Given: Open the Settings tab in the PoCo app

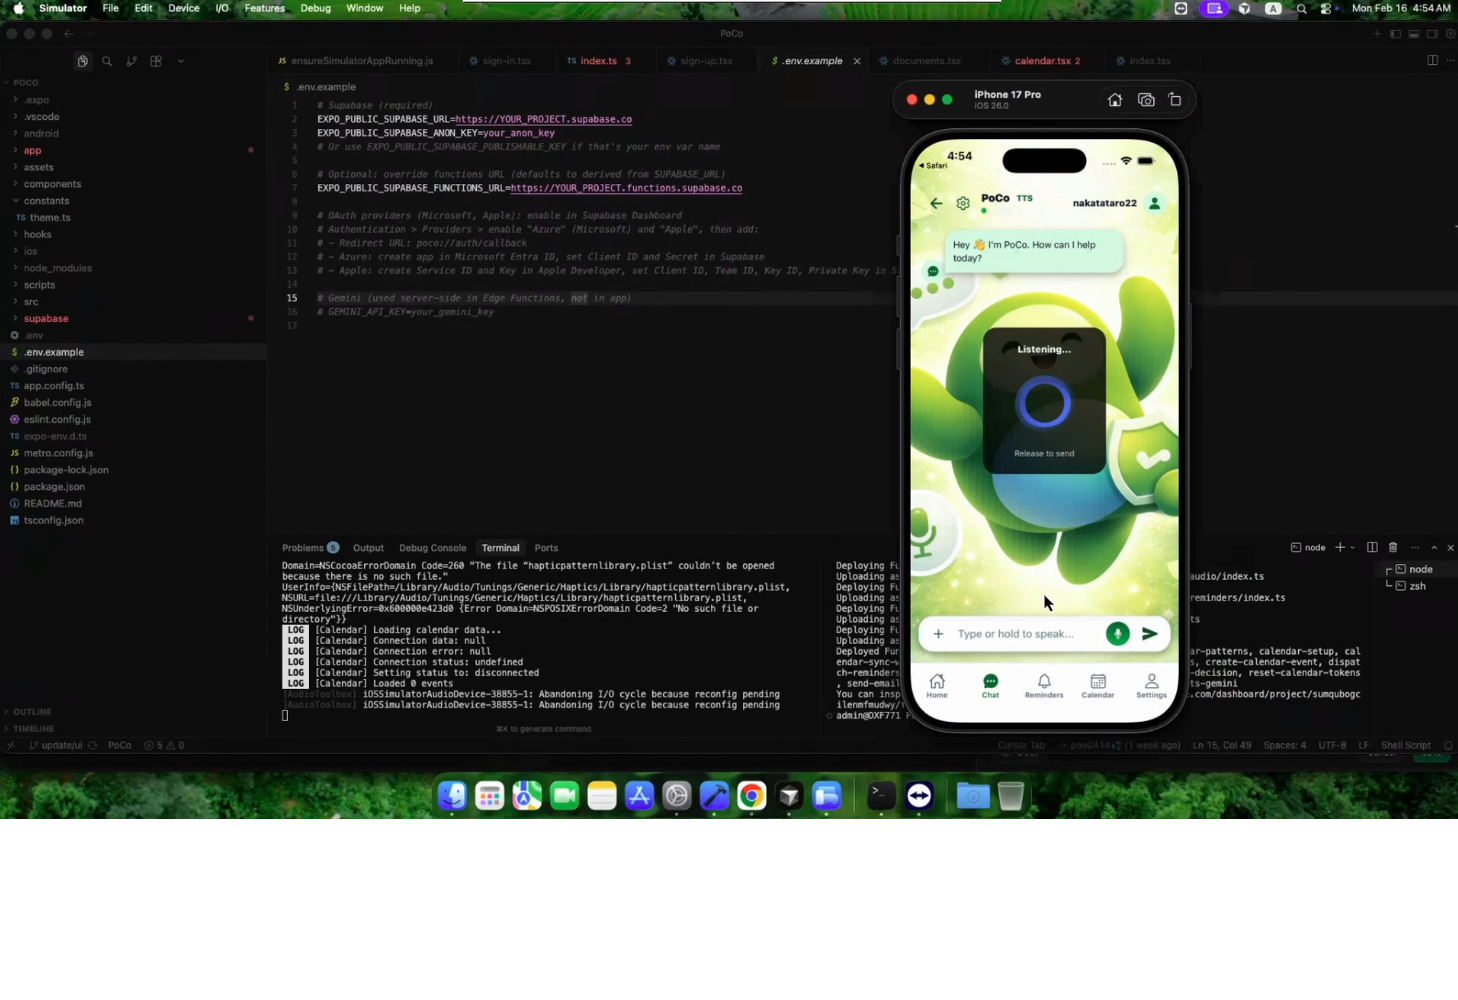Looking at the screenshot, I should (1151, 686).
